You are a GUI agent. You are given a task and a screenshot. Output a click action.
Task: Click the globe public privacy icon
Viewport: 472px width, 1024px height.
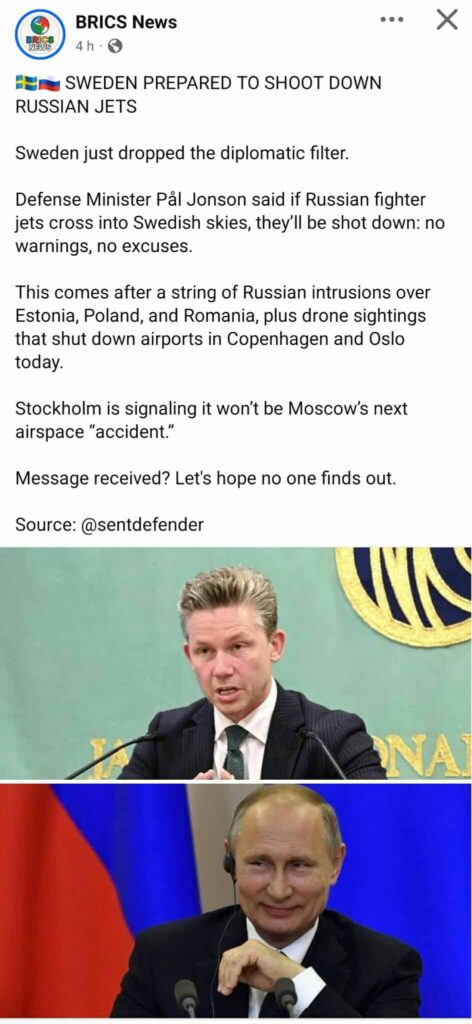coord(114,46)
